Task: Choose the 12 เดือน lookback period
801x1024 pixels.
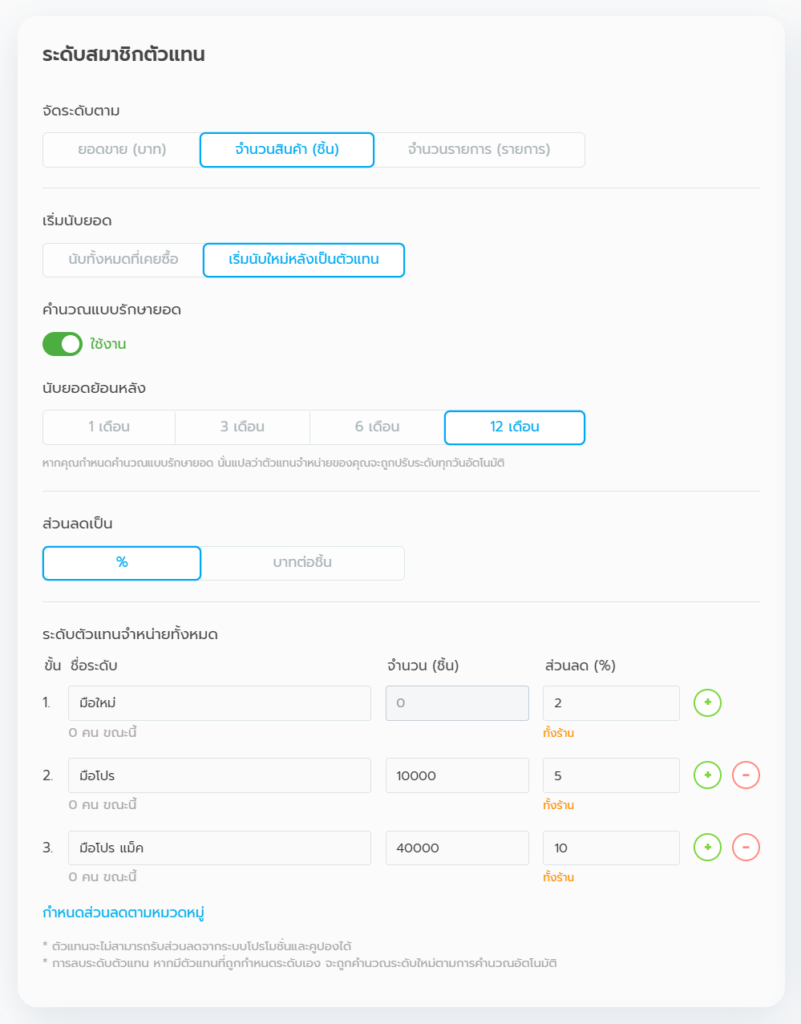Action: [x=514, y=427]
